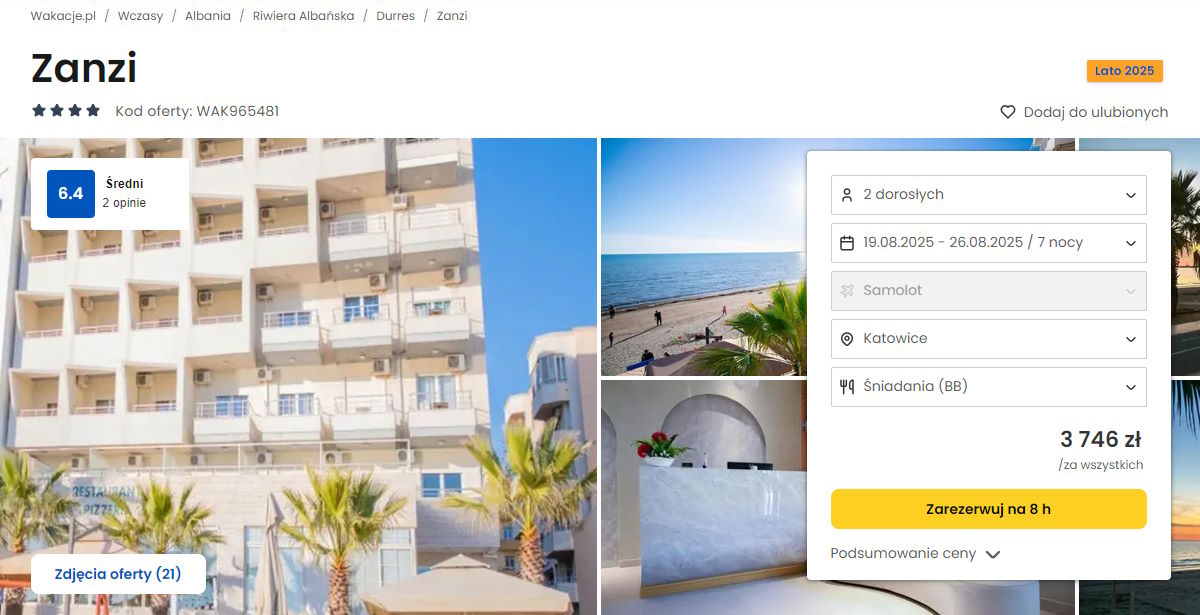Open the Albania breadcrumb link
1200x615 pixels.
[208, 16]
